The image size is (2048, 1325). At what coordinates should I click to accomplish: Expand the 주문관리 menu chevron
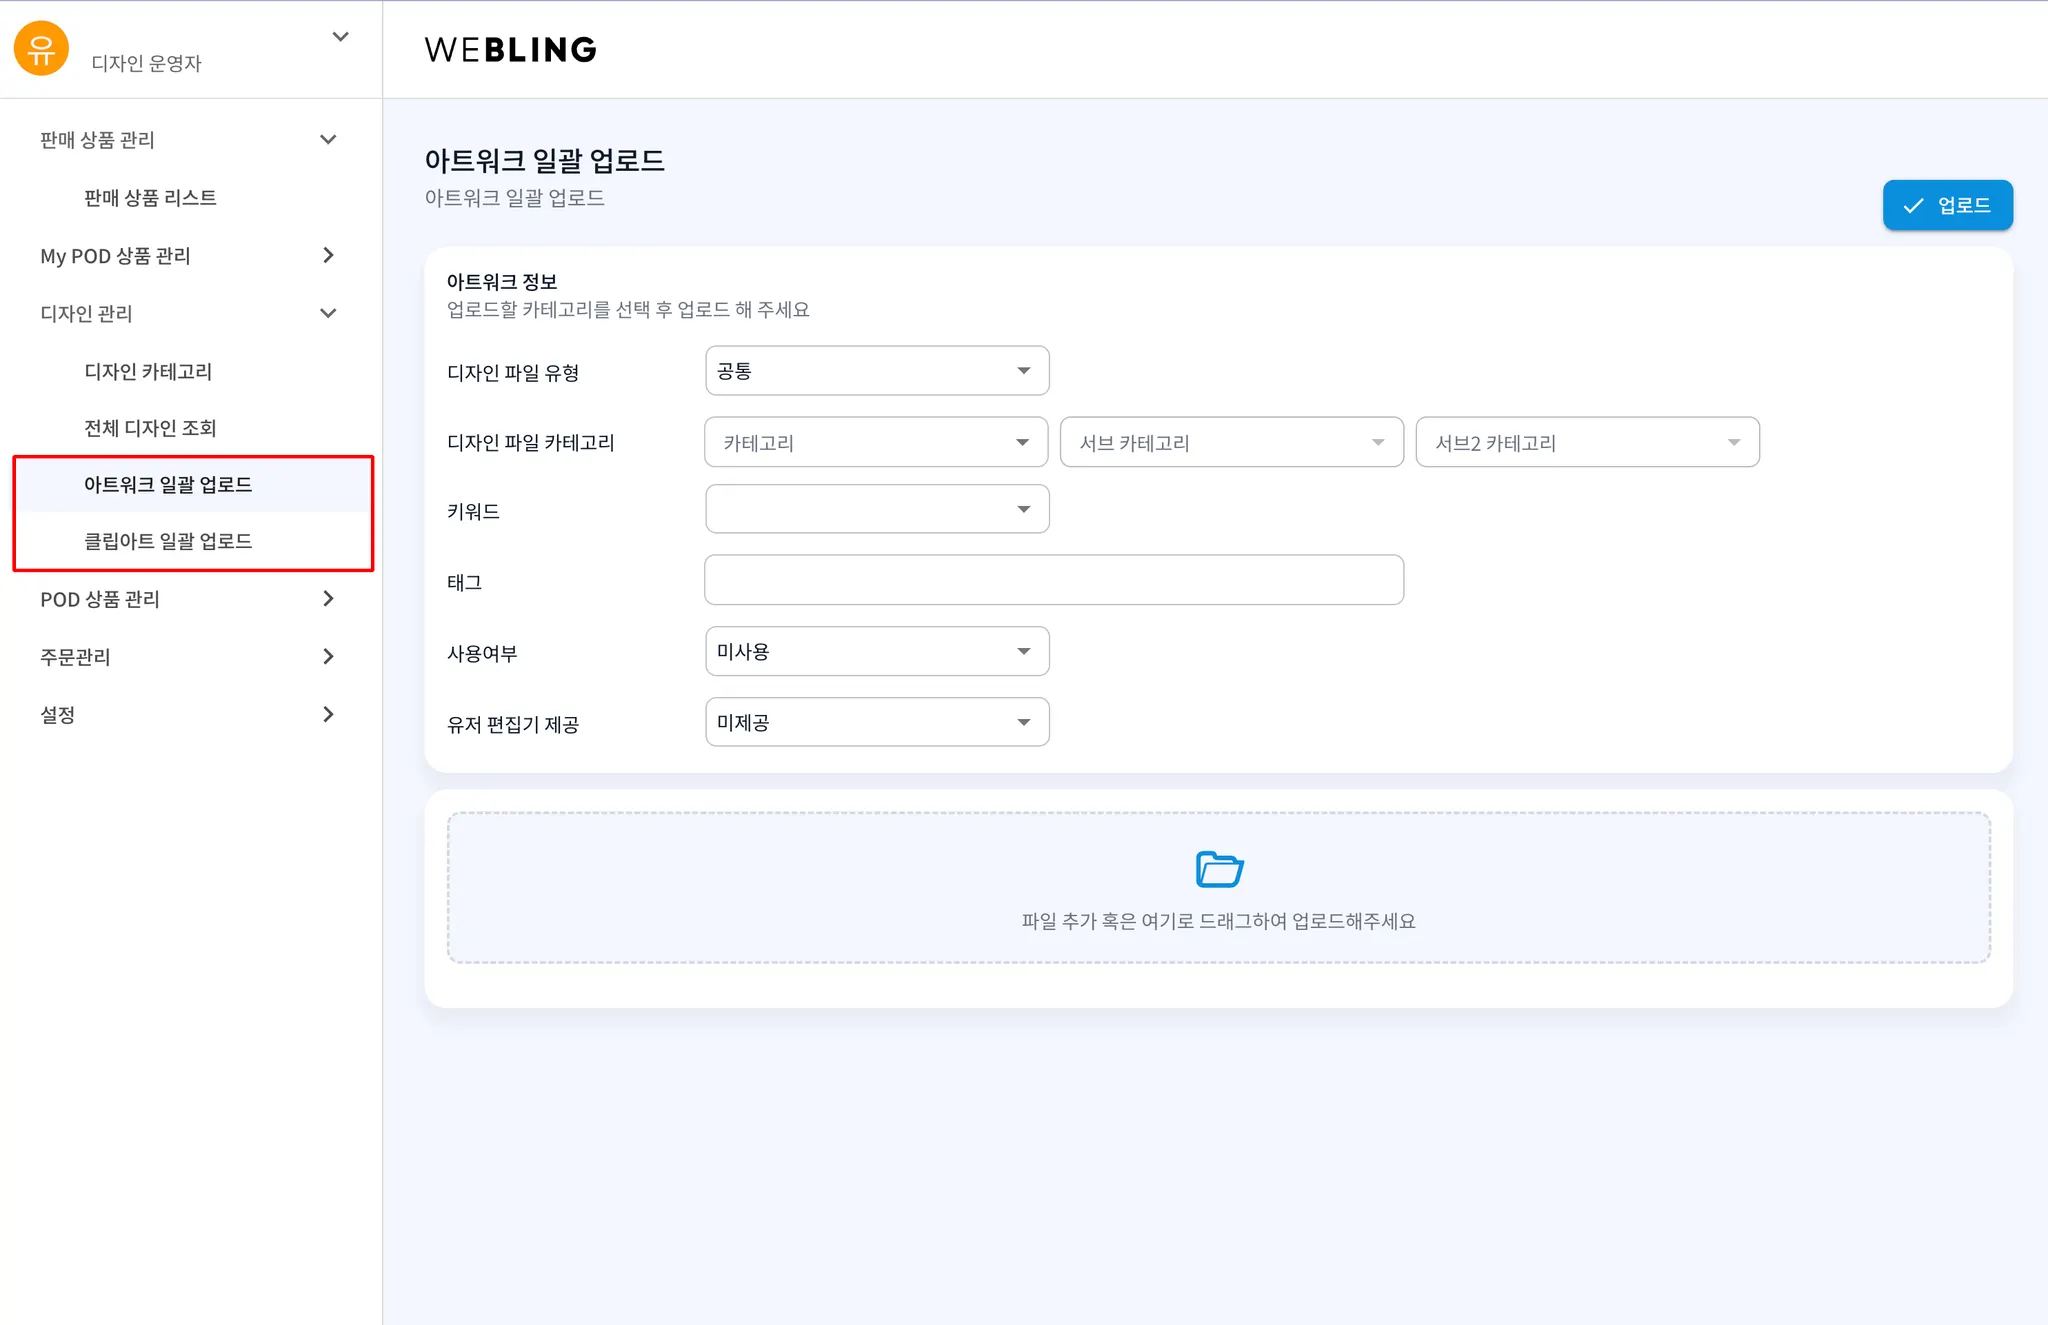coord(328,657)
